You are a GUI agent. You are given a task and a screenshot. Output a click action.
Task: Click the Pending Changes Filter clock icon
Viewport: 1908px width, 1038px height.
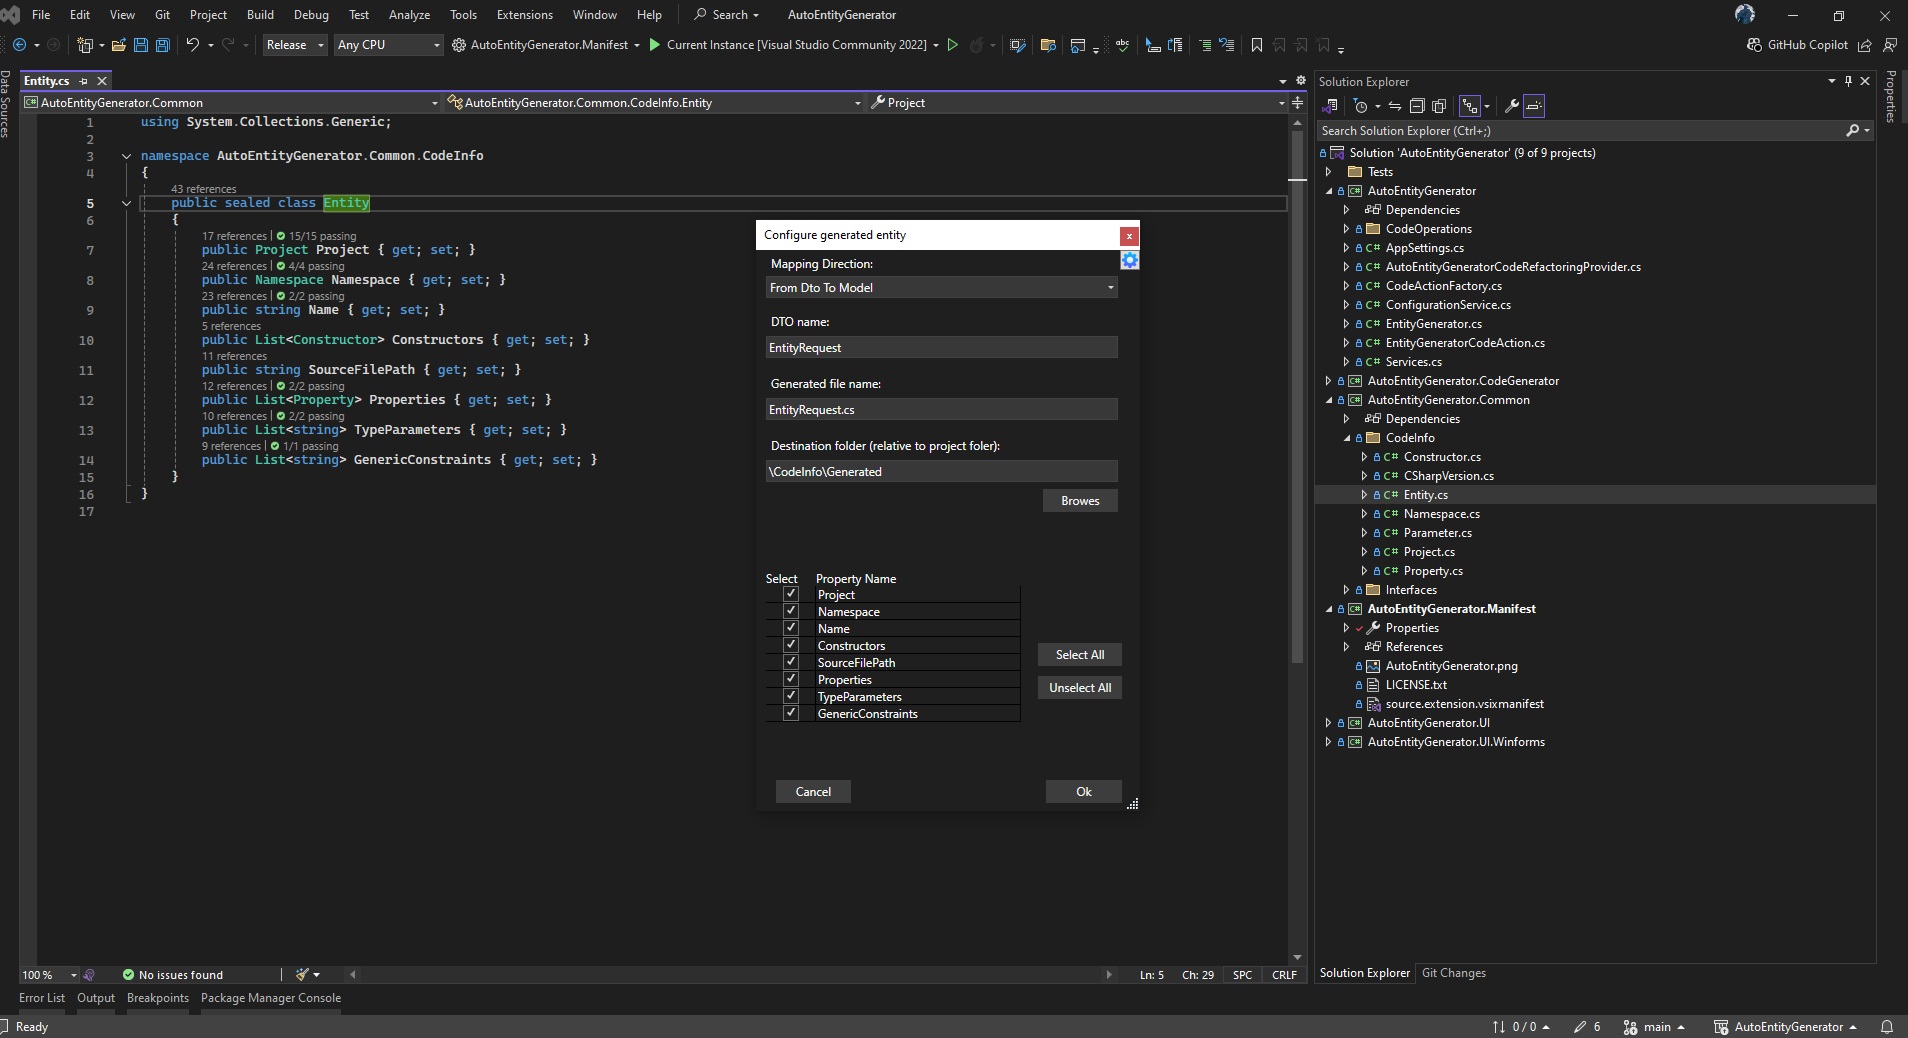pyautogui.click(x=1360, y=106)
